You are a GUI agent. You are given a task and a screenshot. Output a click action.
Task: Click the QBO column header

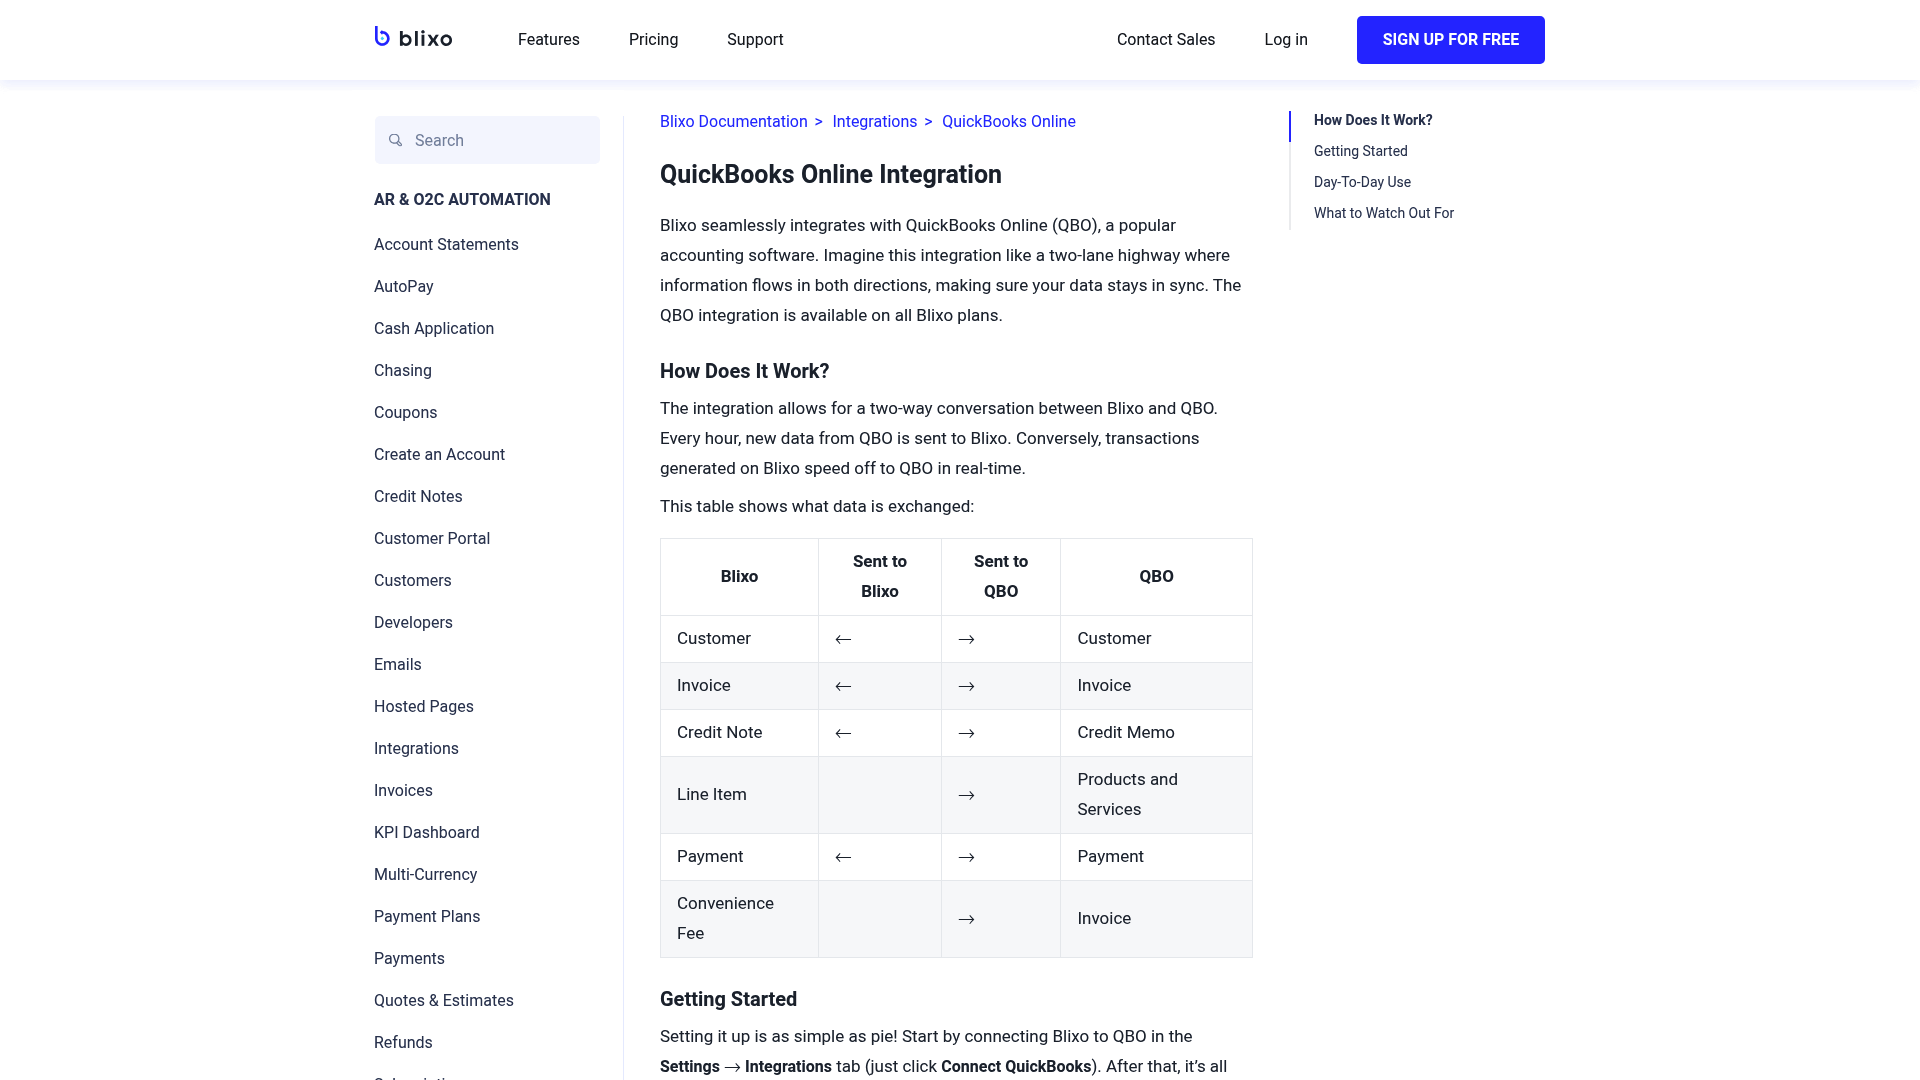[1157, 577]
